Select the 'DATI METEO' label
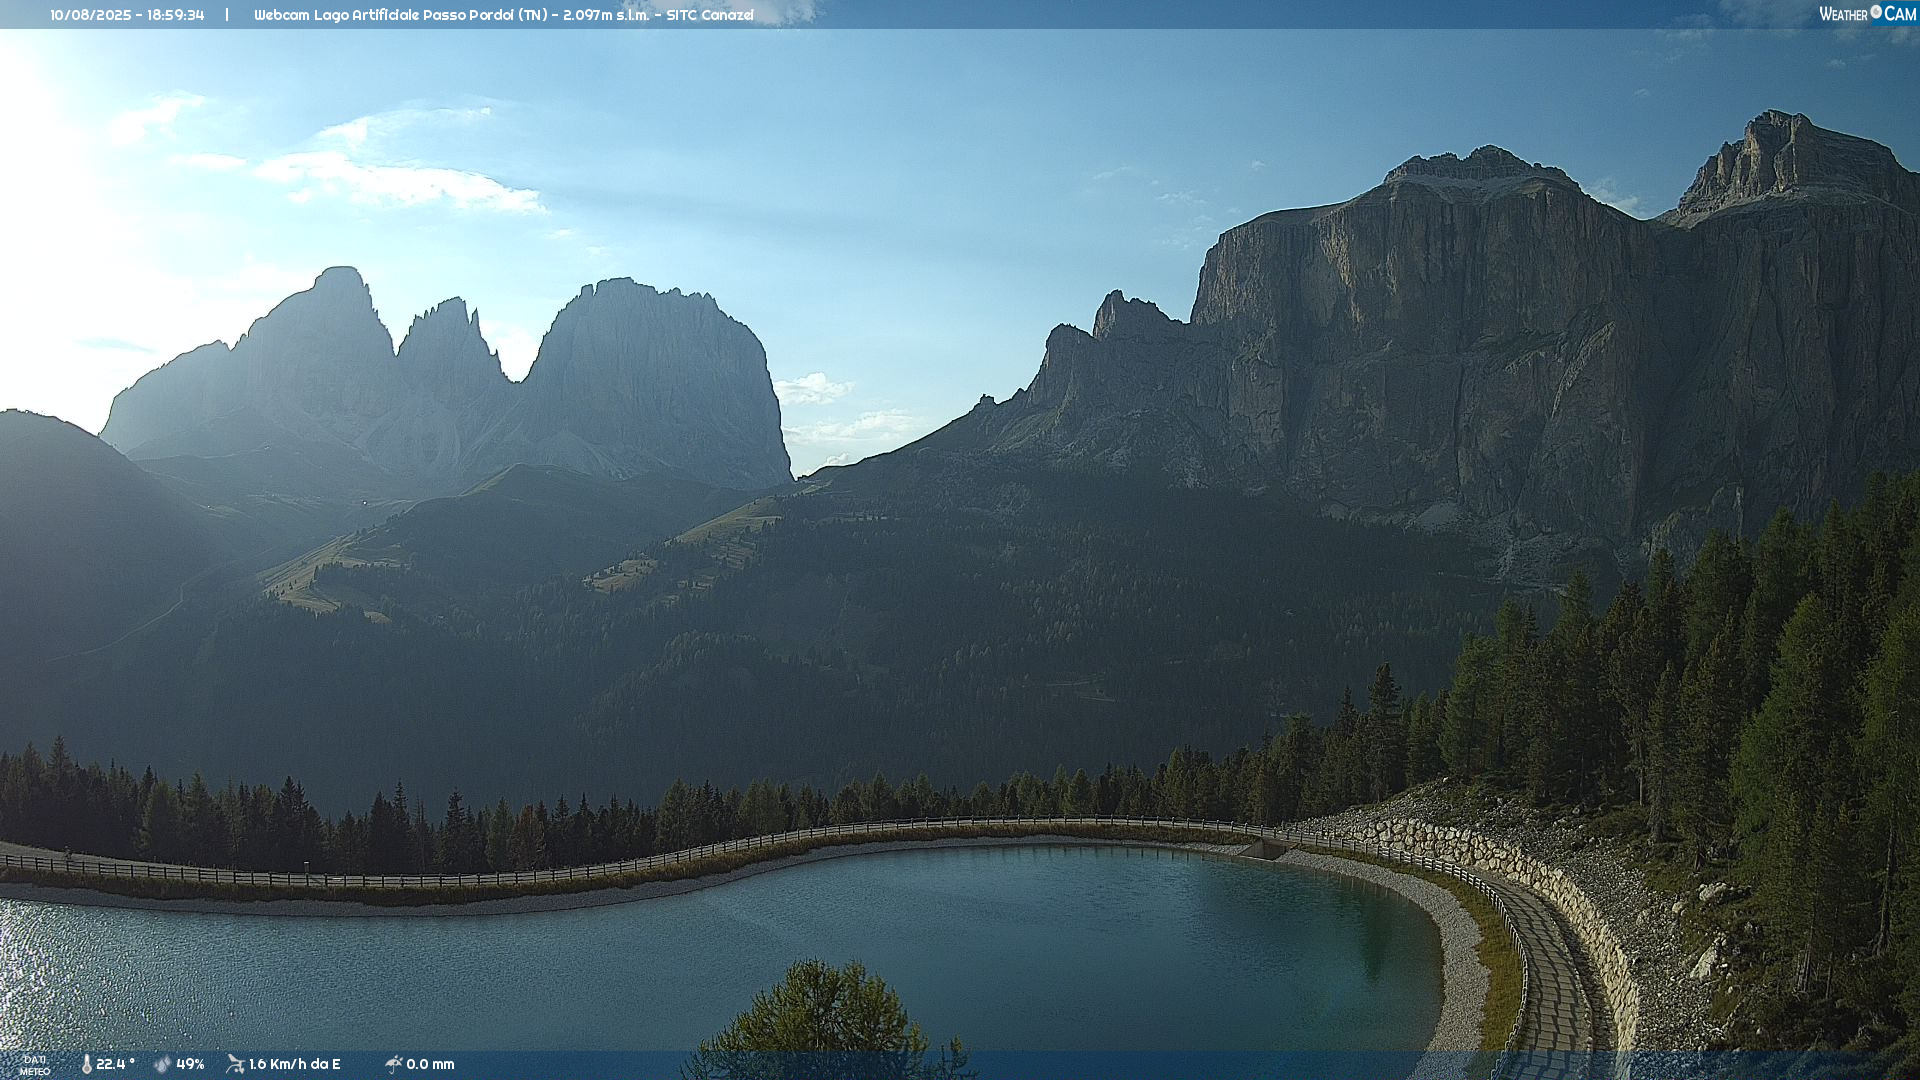The height and width of the screenshot is (1080, 1920). pyautogui.click(x=35, y=1065)
